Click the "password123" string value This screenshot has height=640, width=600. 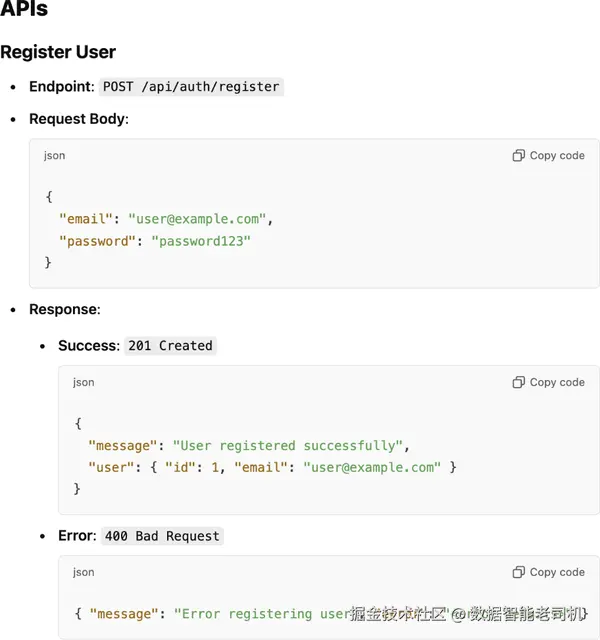(200, 241)
